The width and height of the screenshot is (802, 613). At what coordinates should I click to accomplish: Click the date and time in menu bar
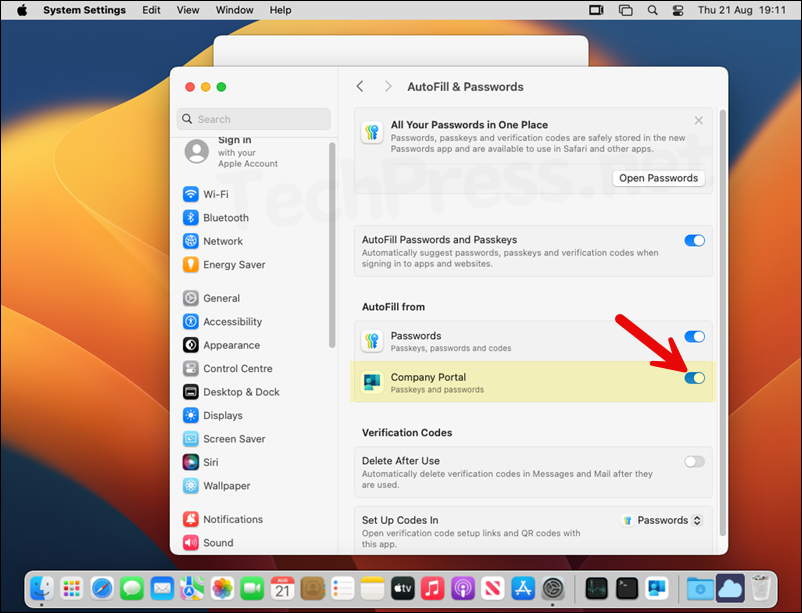742,10
